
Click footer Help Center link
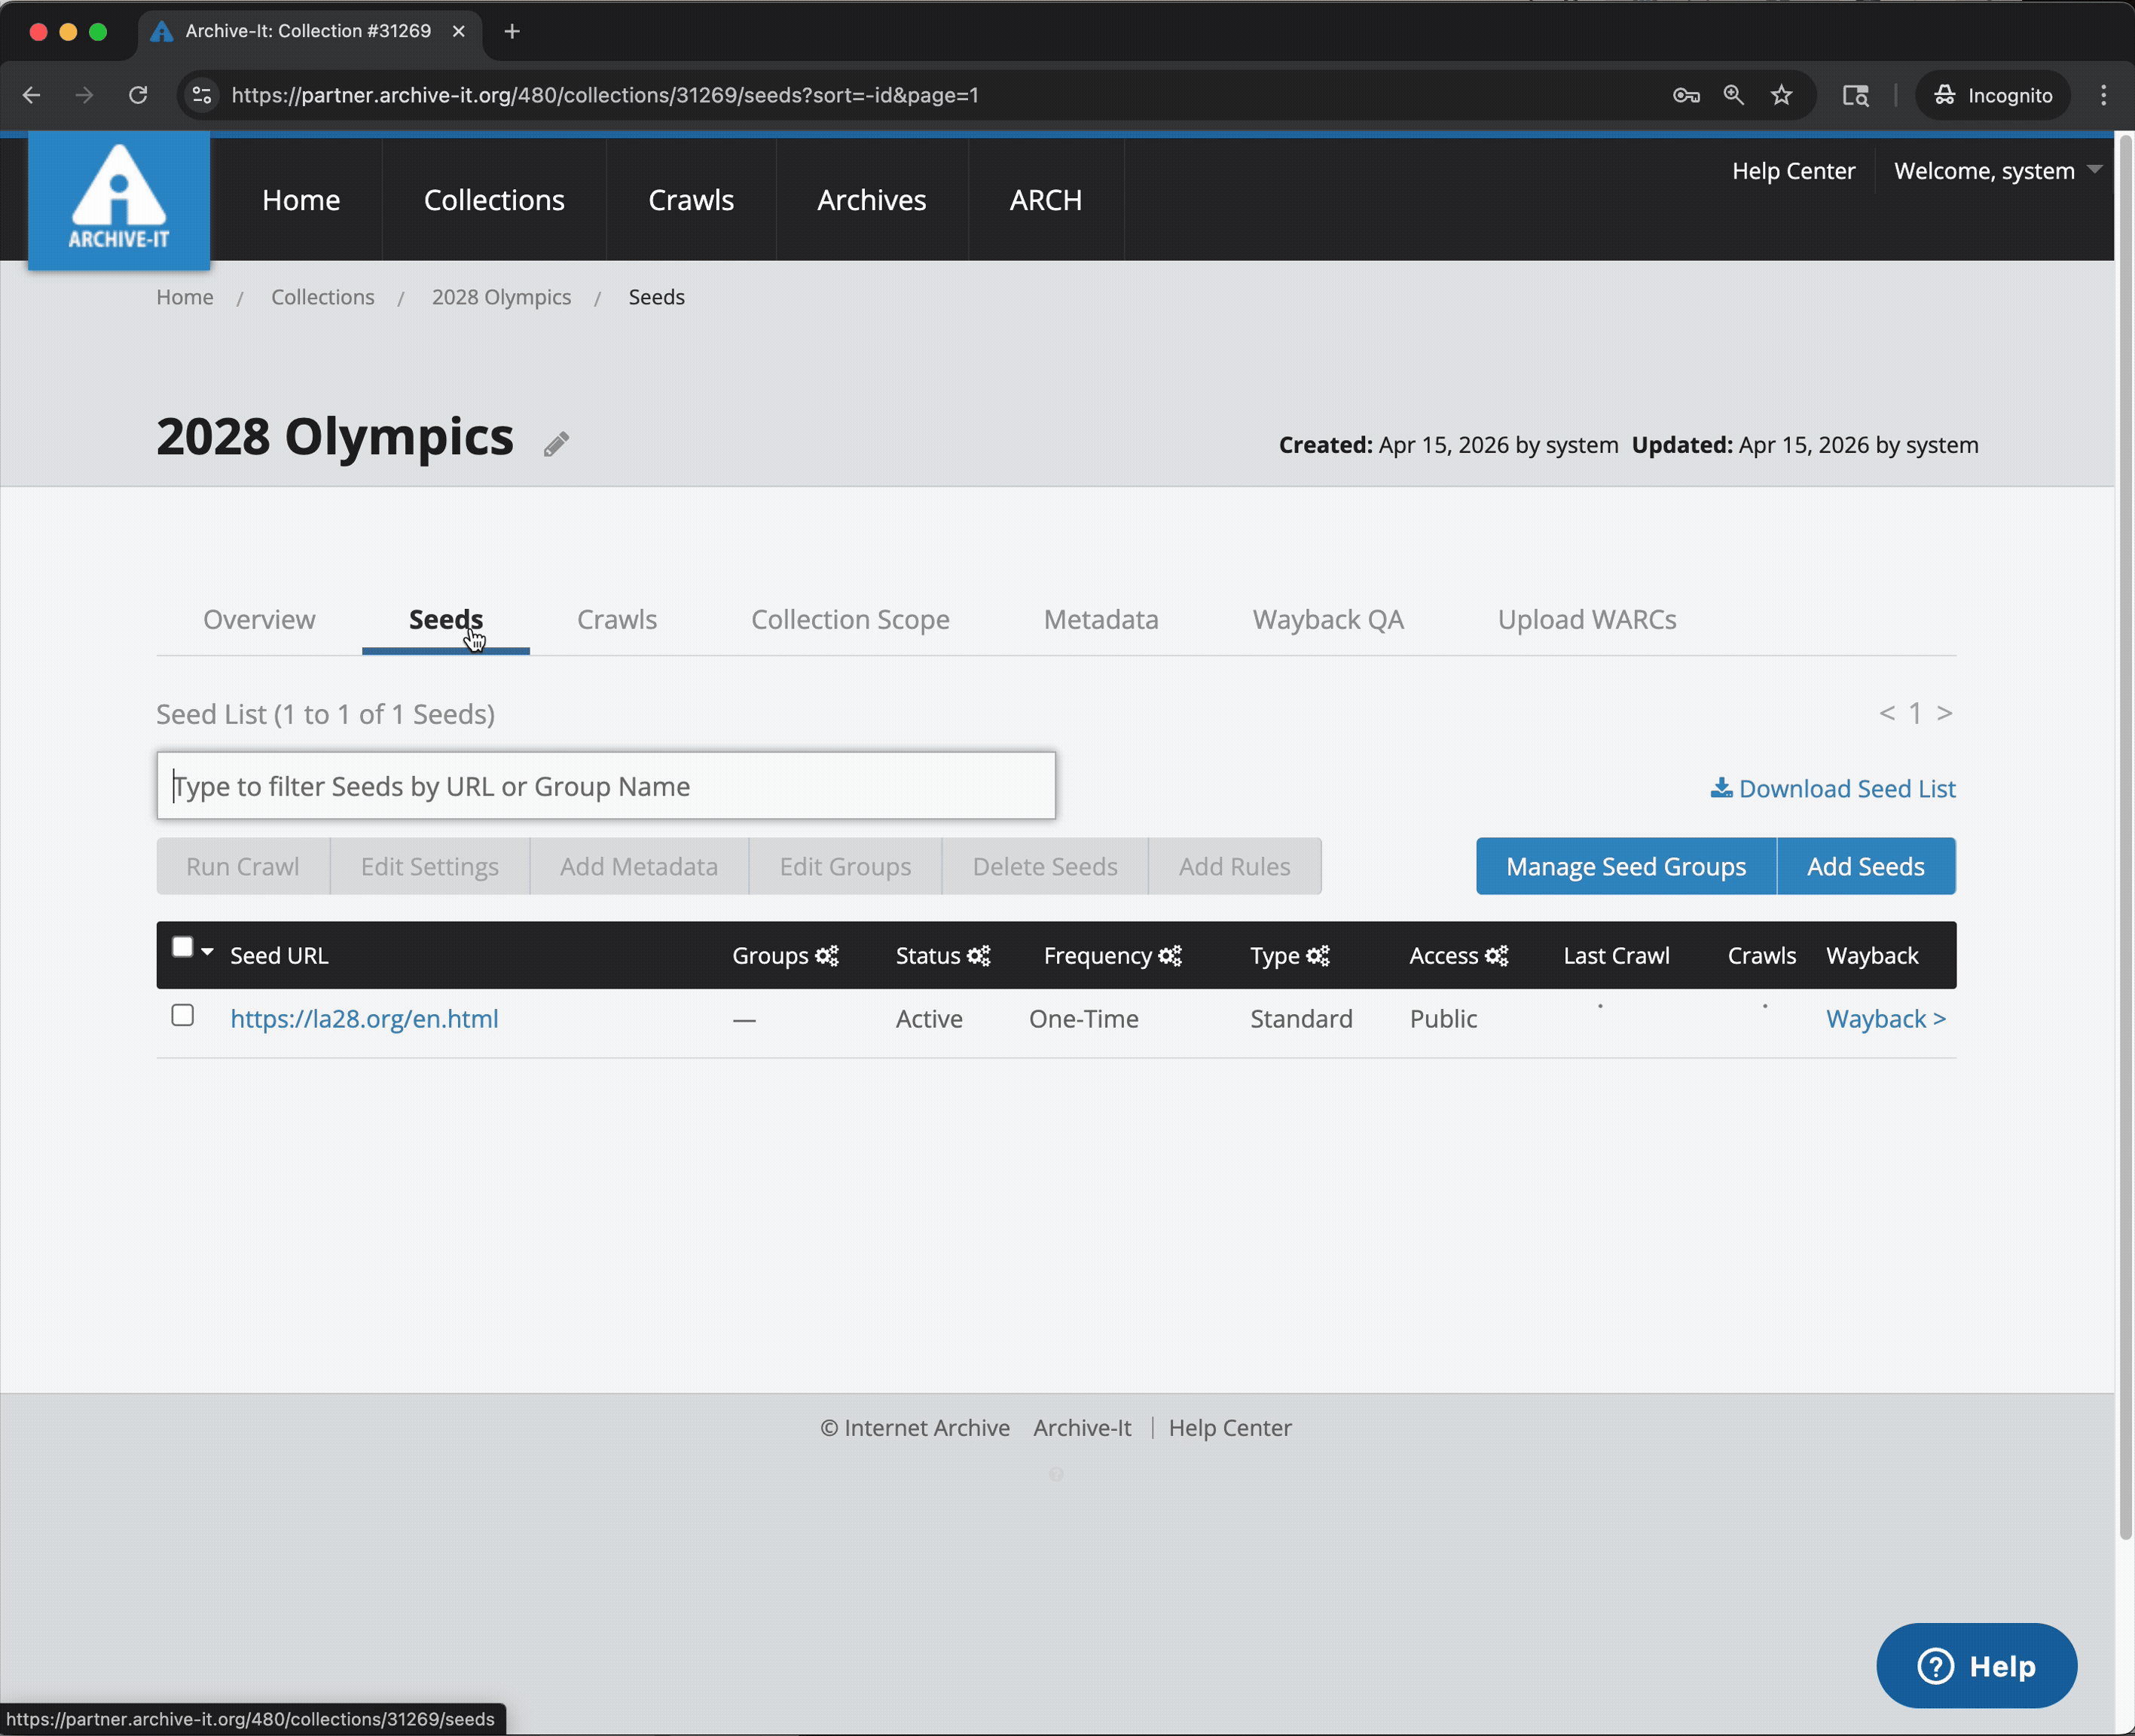click(1230, 1428)
